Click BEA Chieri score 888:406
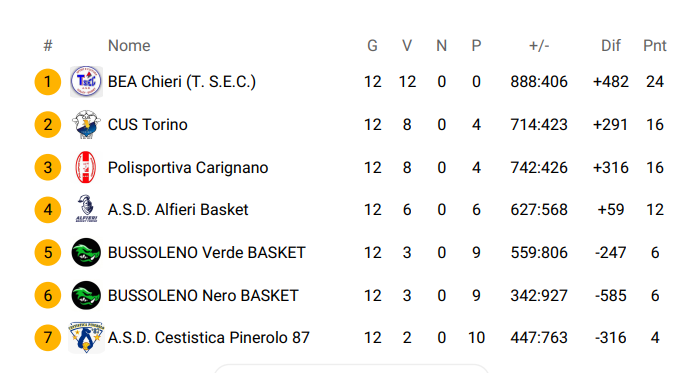Image resolution: width=697 pixels, height=373 pixels. tap(539, 82)
